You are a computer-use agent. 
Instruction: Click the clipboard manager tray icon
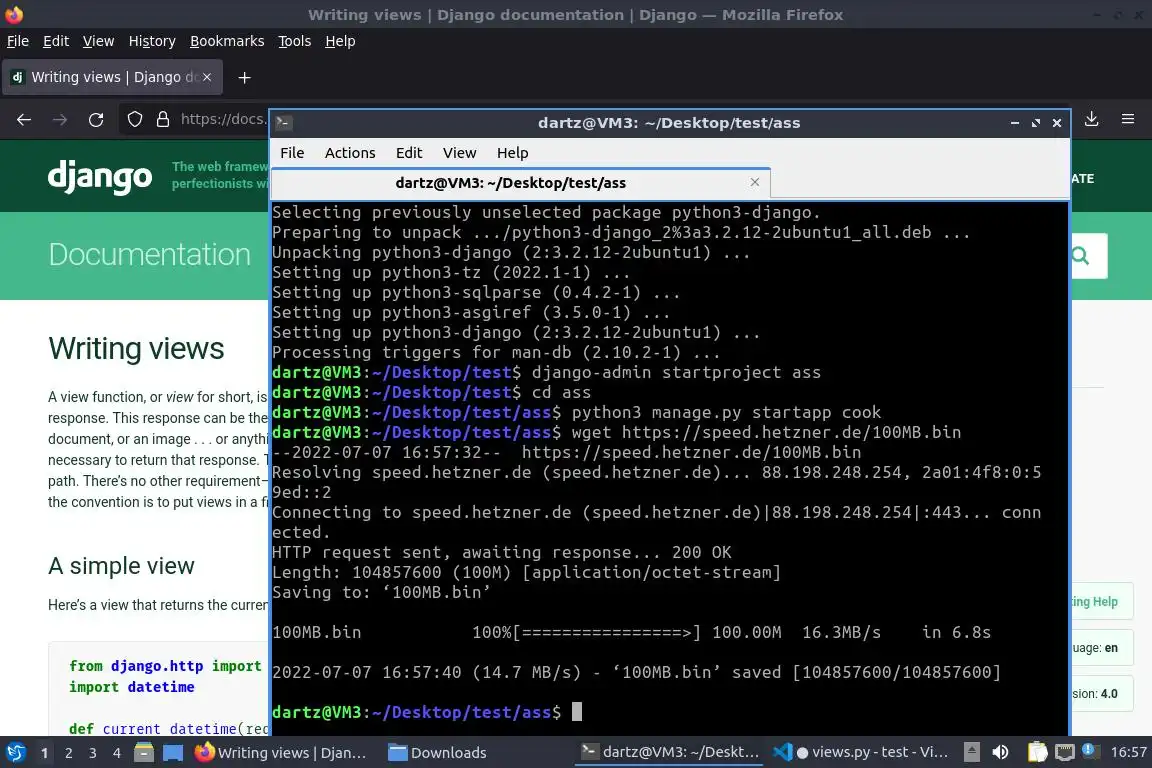(x=1037, y=752)
